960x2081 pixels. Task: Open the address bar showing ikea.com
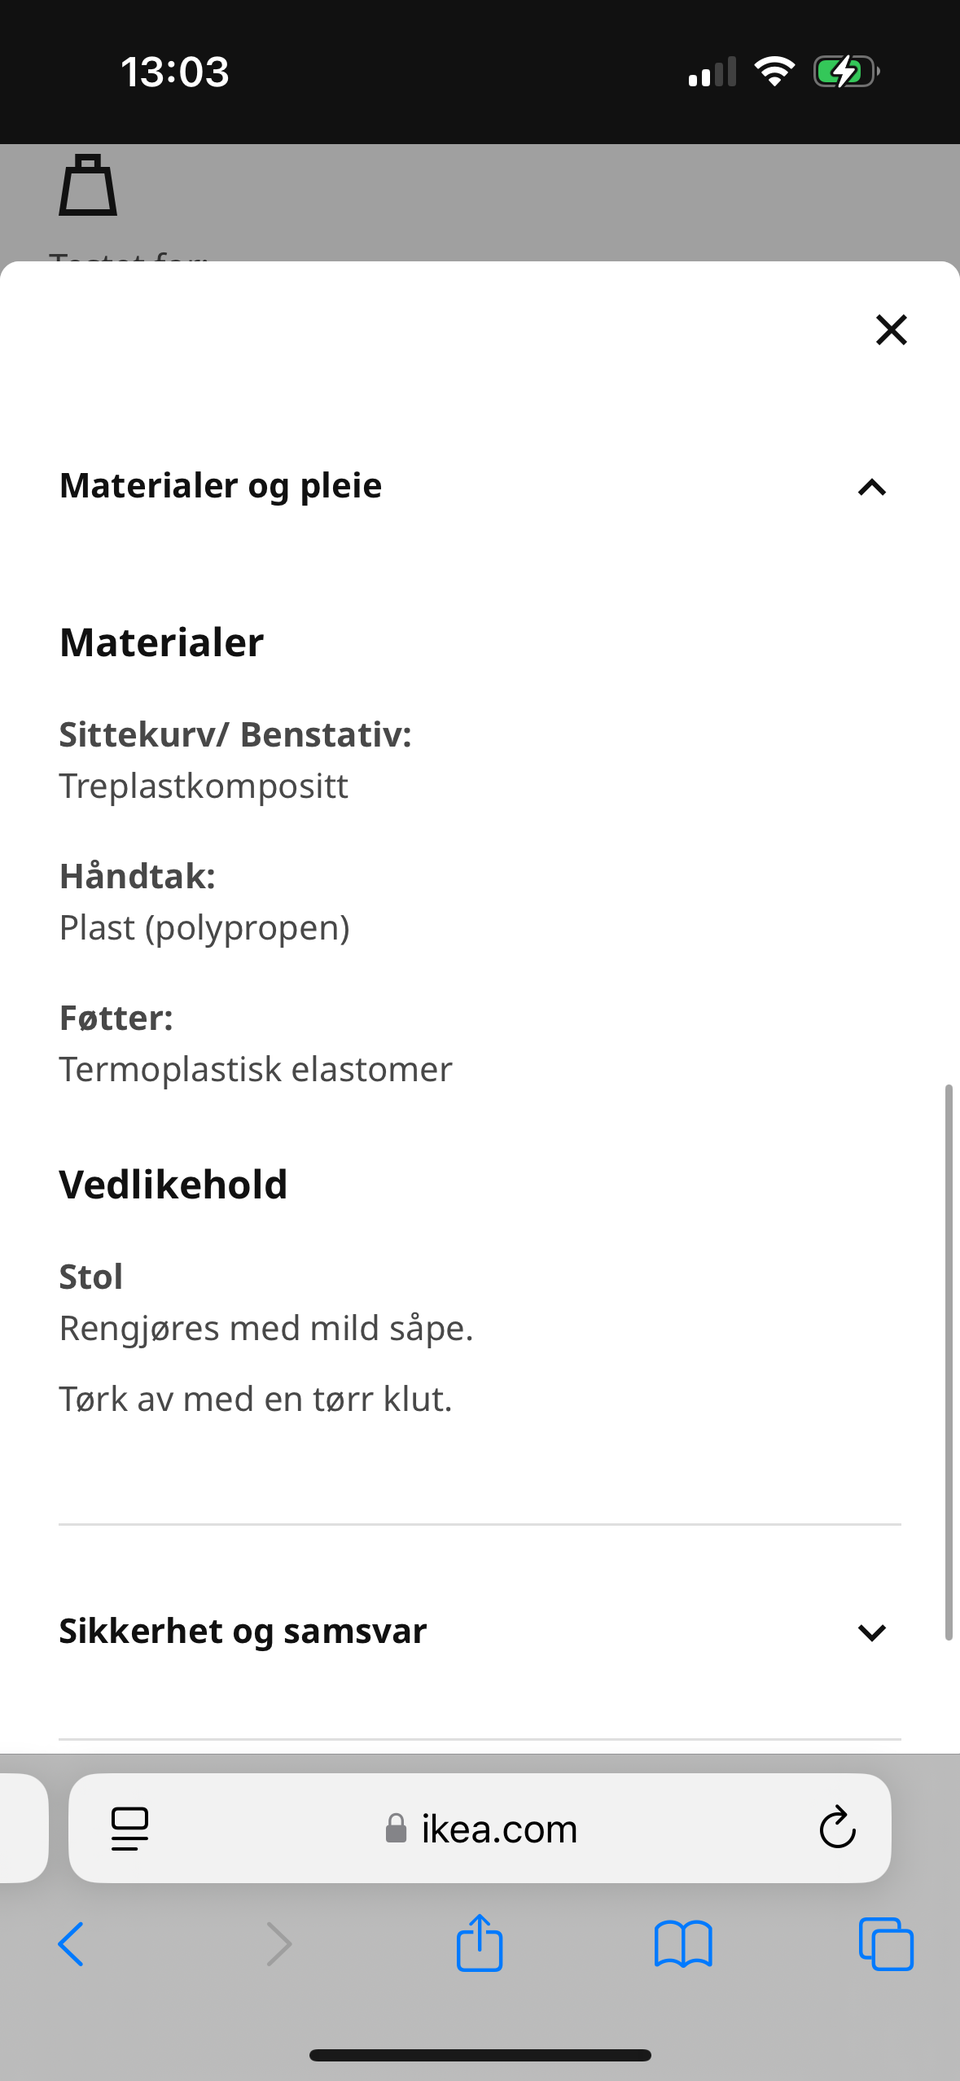[x=497, y=1828]
